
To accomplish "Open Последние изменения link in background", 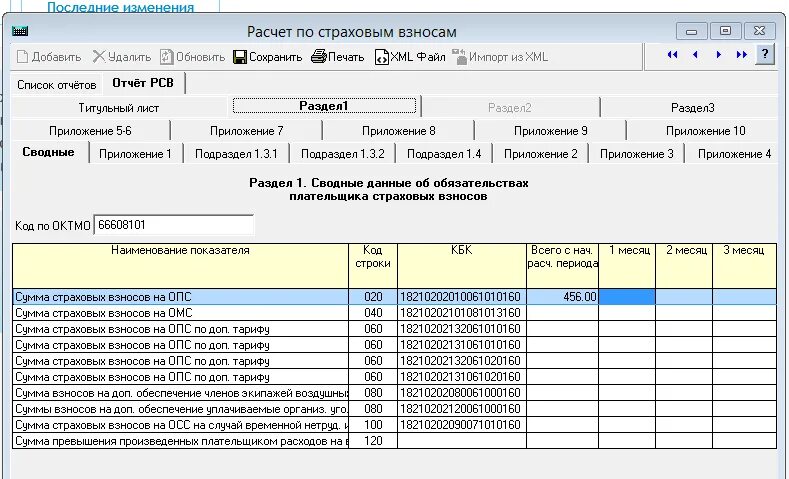I will click(120, 7).
